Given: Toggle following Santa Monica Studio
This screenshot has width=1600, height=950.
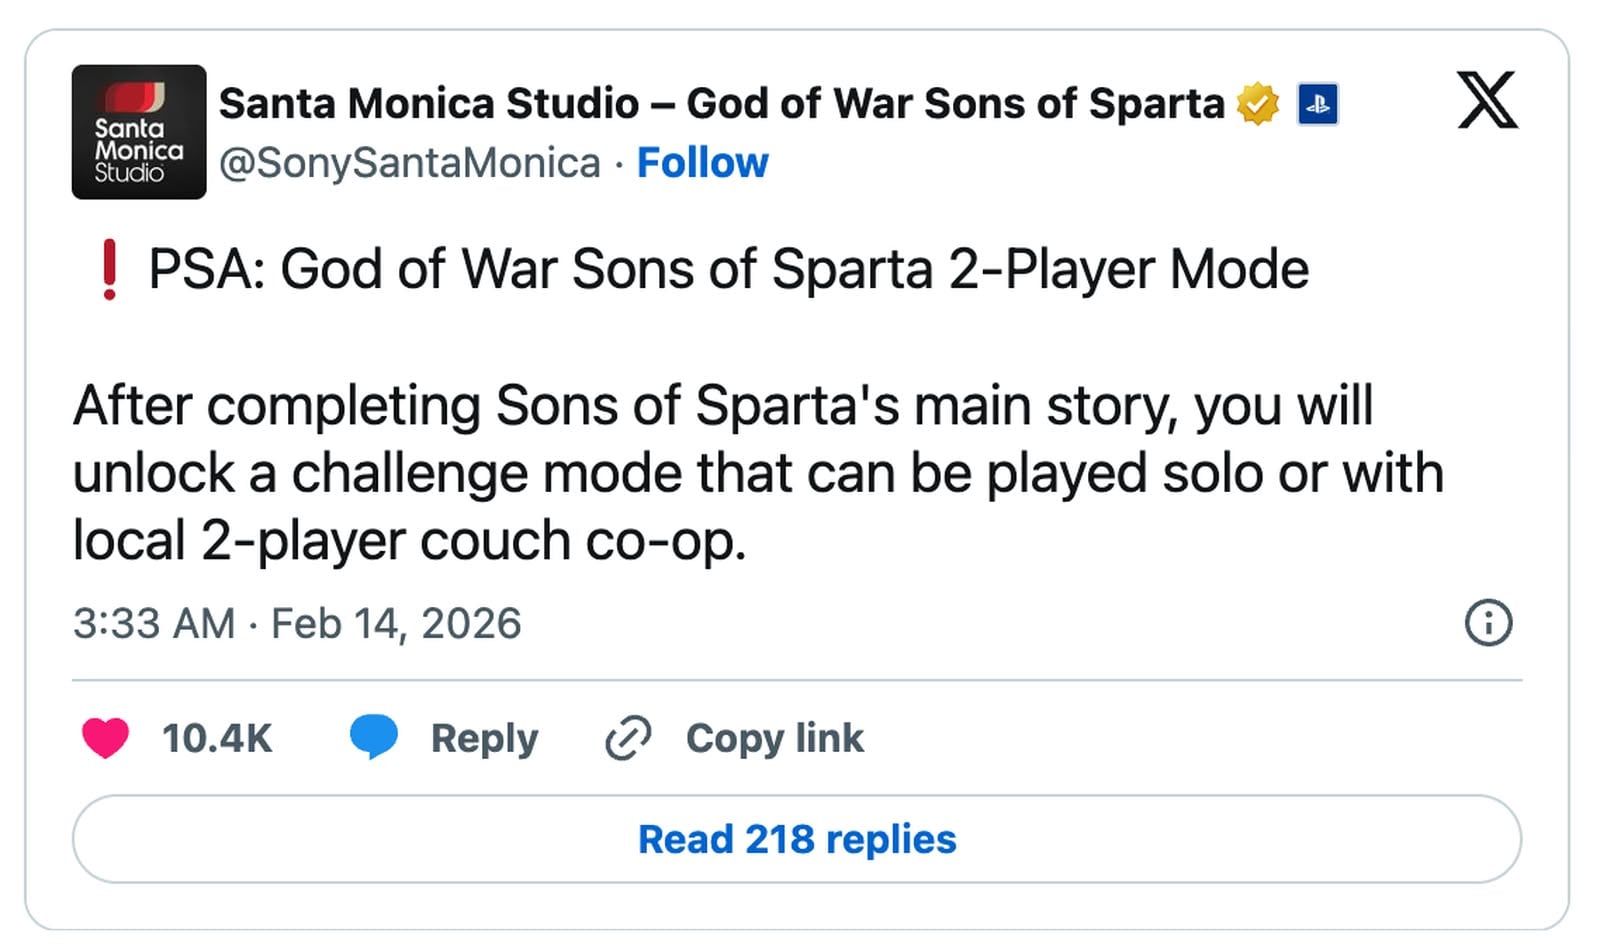Looking at the screenshot, I should (x=703, y=162).
